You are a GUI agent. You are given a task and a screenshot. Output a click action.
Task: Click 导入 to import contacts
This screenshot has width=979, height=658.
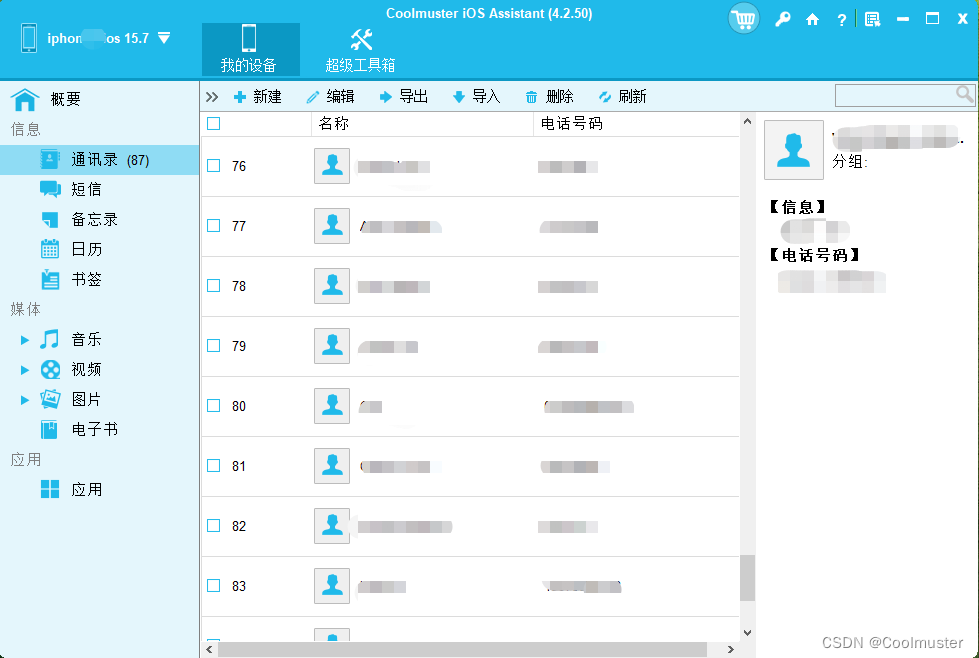(476, 97)
